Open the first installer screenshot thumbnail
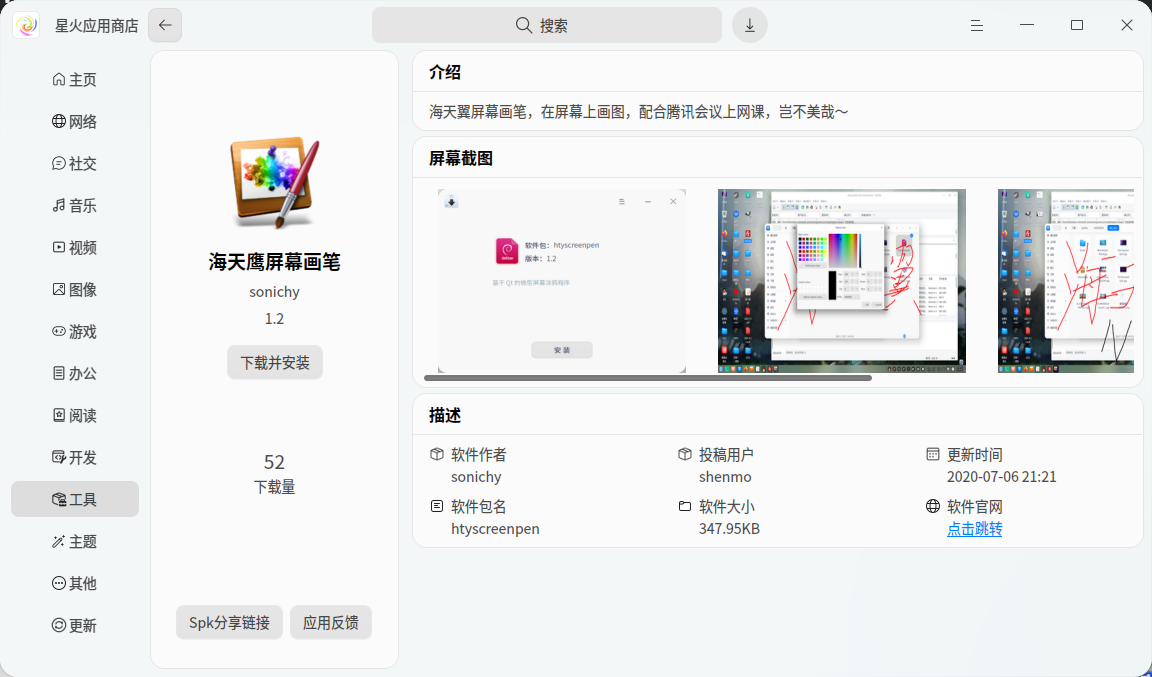The width and height of the screenshot is (1152, 677). [562, 281]
